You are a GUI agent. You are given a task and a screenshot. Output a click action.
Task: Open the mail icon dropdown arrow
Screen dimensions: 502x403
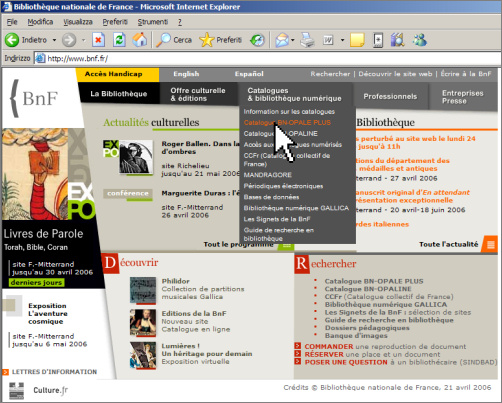(293, 40)
